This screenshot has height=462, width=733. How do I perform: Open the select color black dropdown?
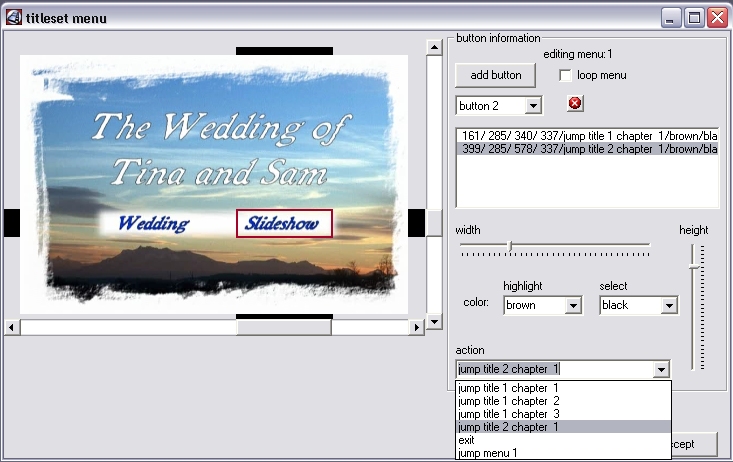[x=668, y=305]
